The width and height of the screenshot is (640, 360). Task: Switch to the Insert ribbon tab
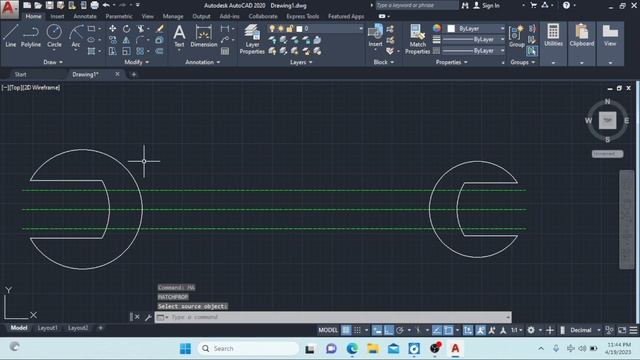[x=57, y=16]
